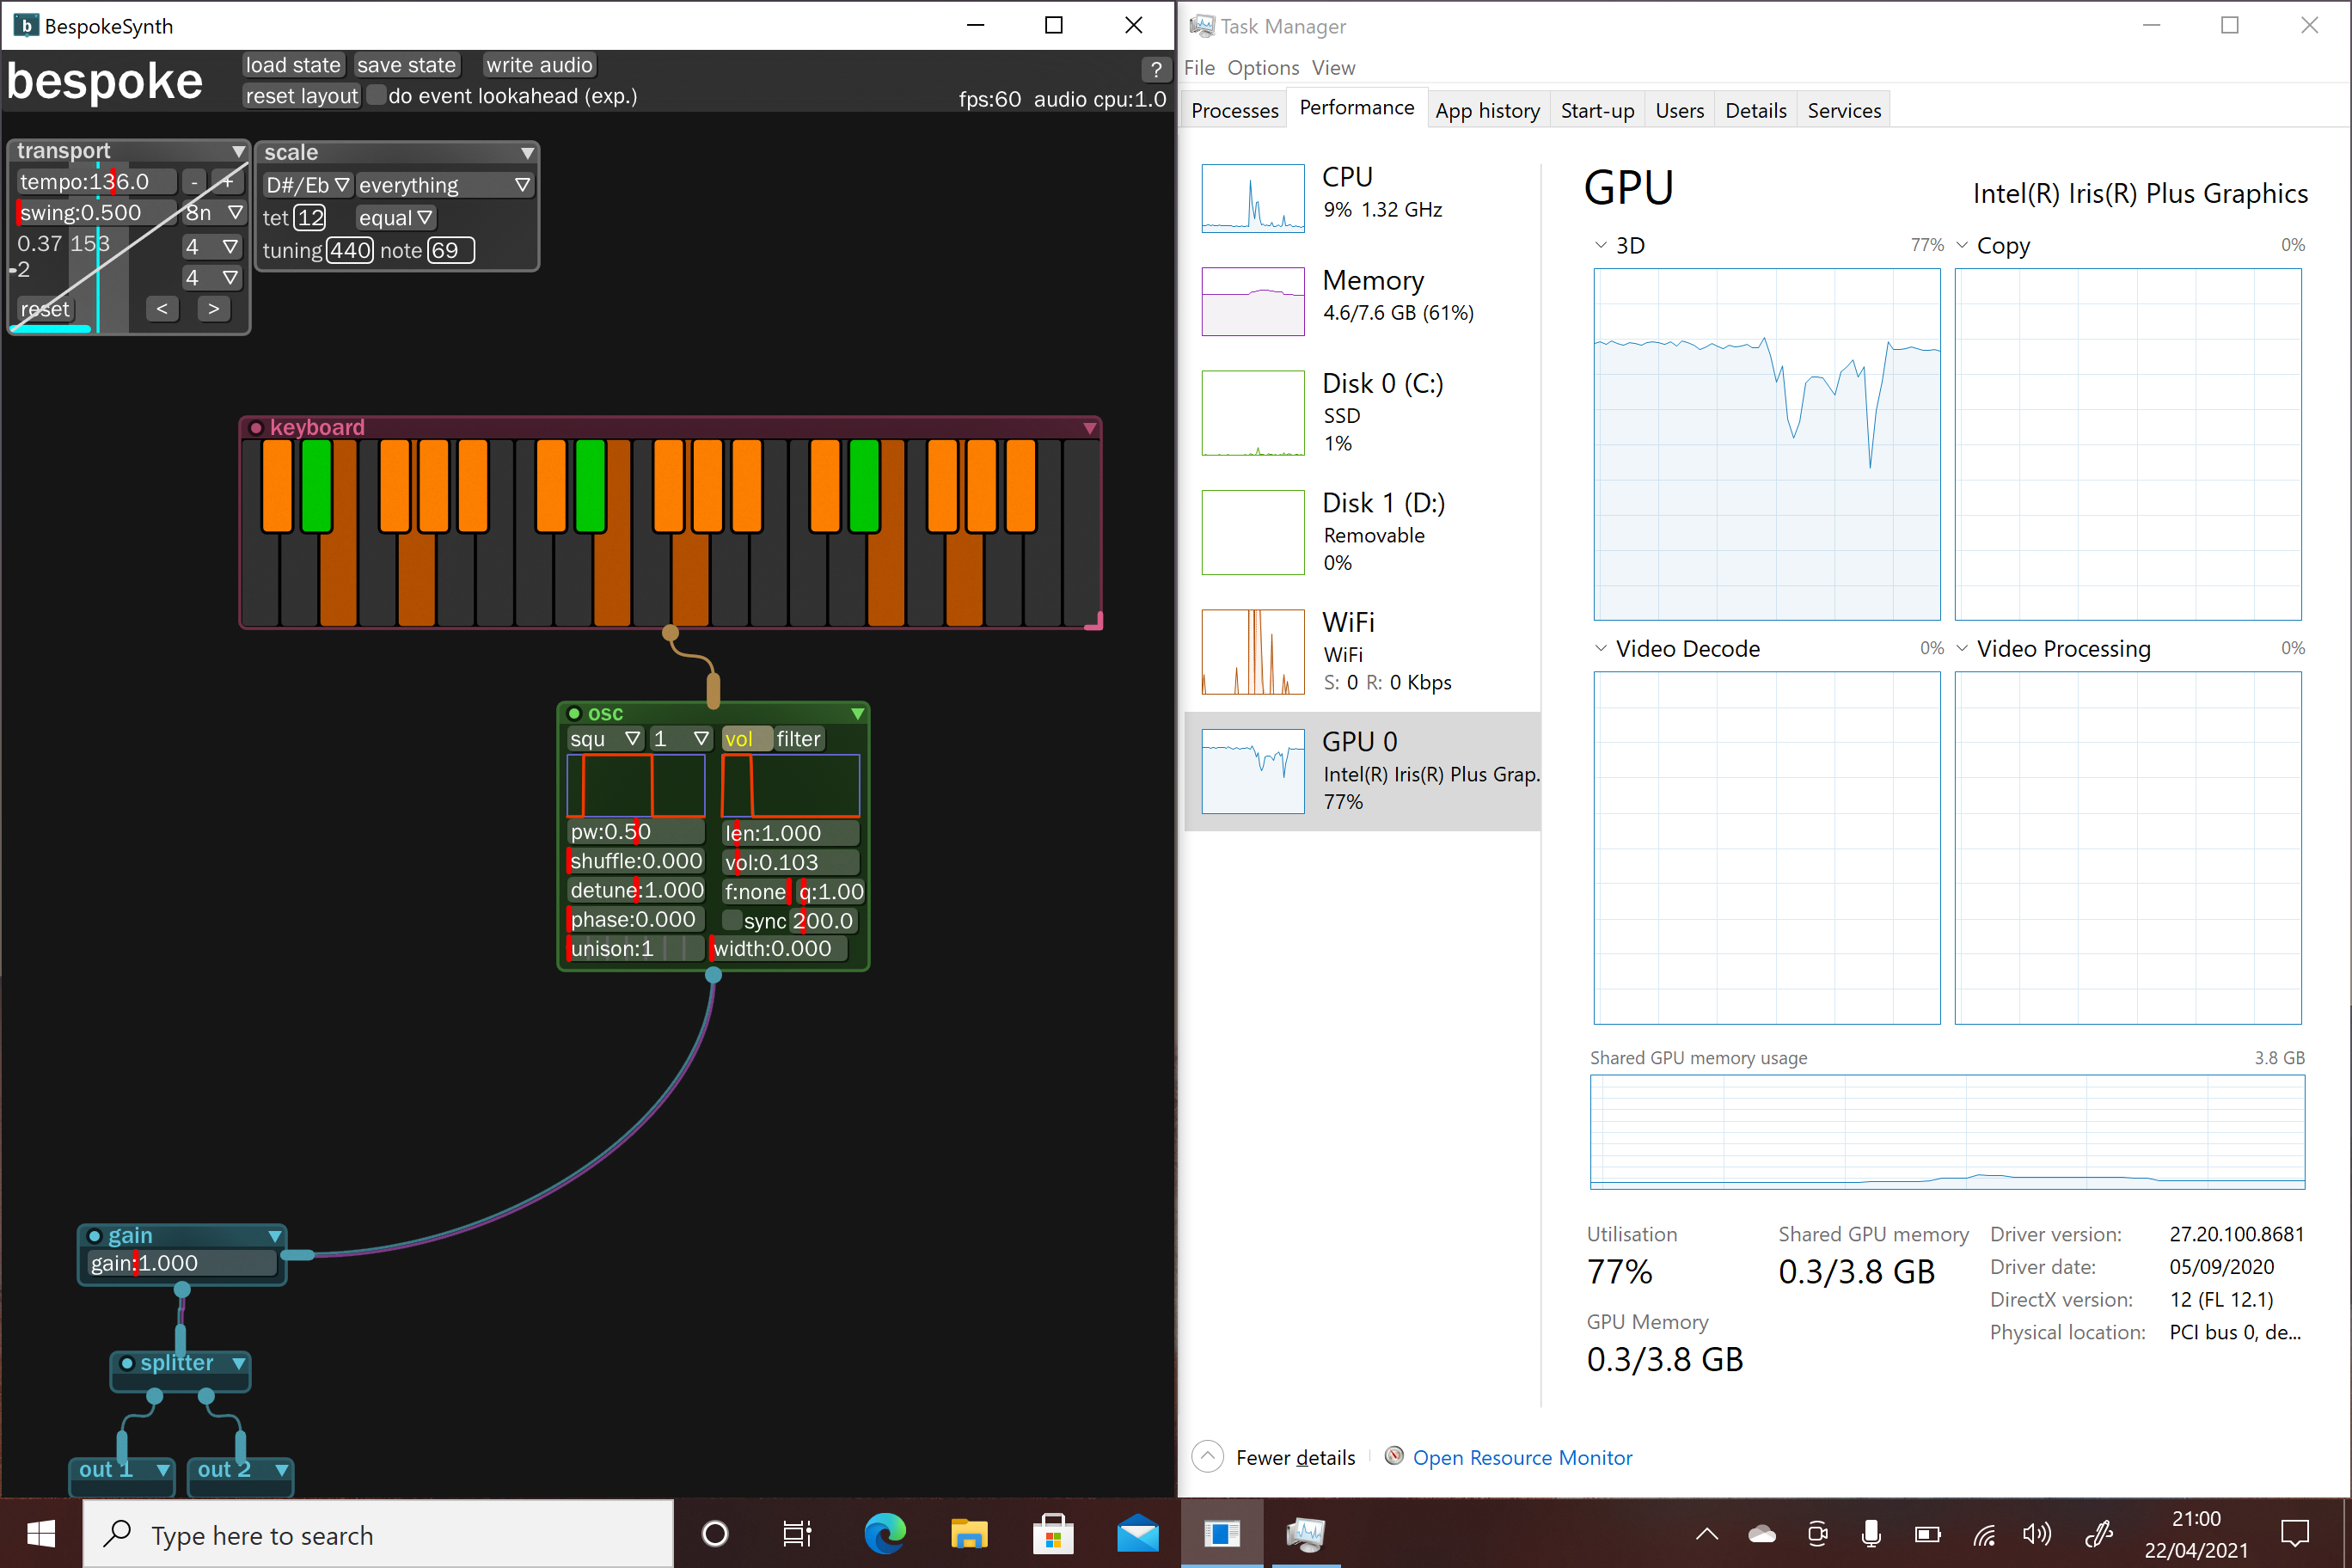Select the WiFi graph in the sidebar

(1252, 651)
